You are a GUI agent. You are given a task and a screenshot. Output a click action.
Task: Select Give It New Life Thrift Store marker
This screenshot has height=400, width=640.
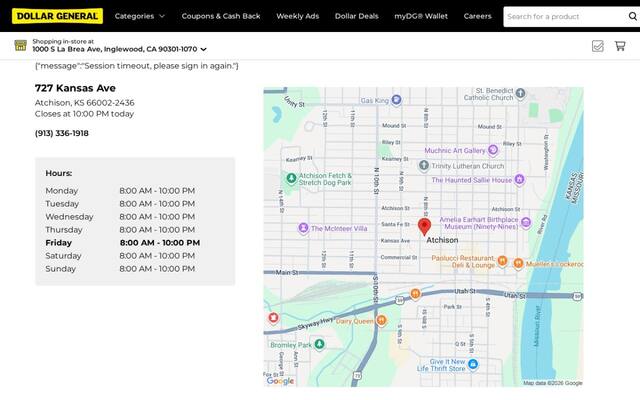click(473, 364)
